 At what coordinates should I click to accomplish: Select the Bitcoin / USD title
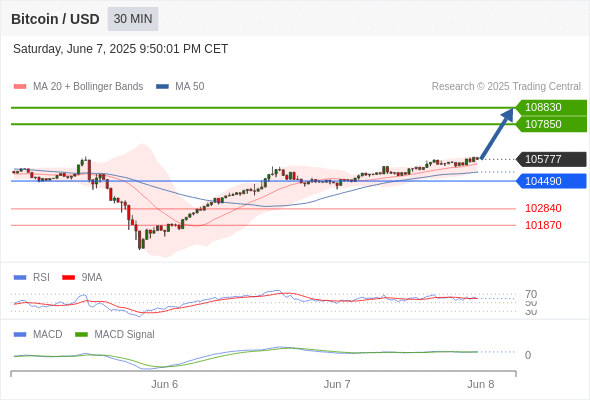coord(55,19)
